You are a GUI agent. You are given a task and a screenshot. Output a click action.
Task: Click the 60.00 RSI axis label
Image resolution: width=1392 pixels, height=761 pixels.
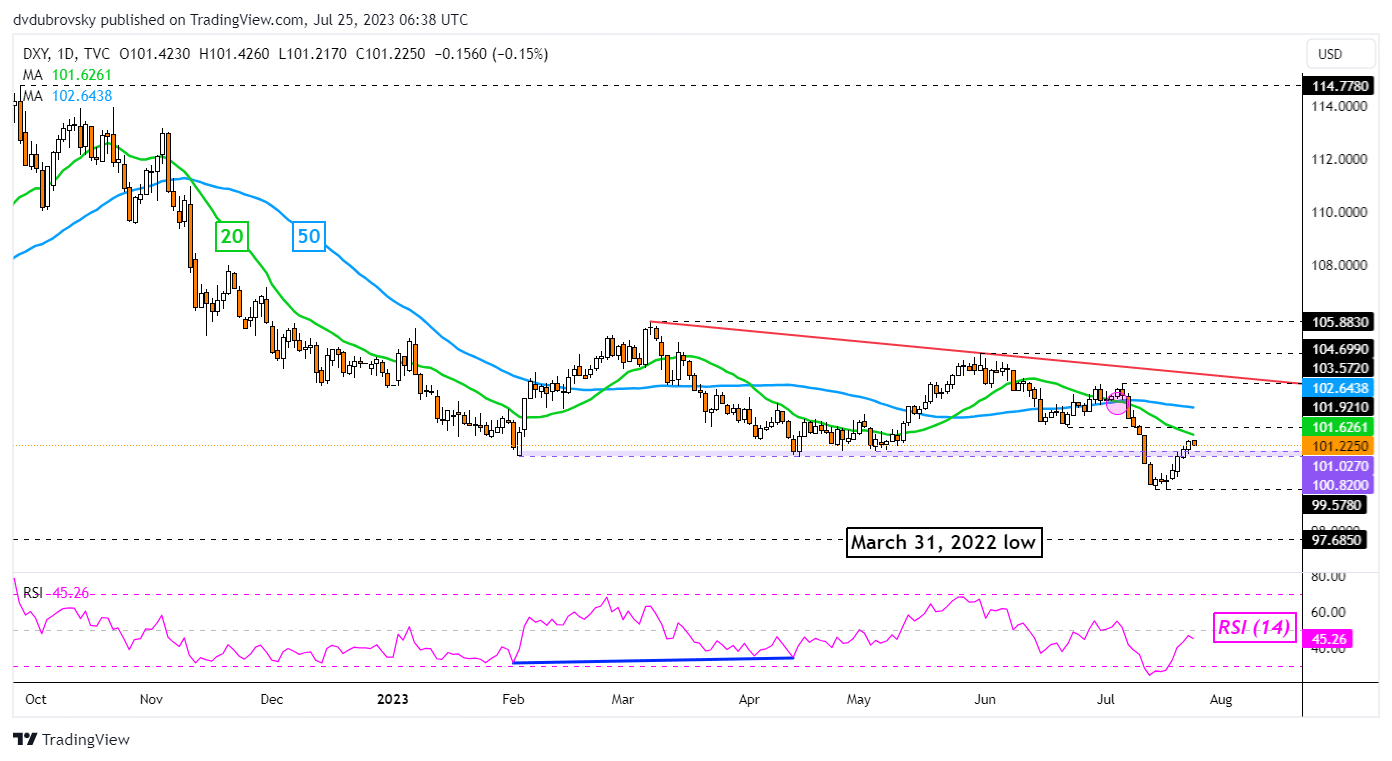pyautogui.click(x=1329, y=612)
